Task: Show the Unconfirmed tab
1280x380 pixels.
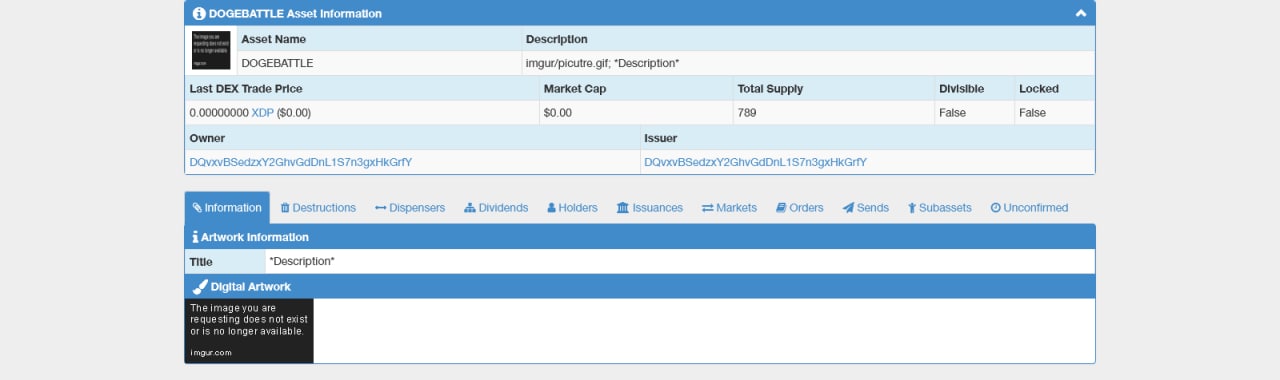Action: pyautogui.click(x=1029, y=208)
